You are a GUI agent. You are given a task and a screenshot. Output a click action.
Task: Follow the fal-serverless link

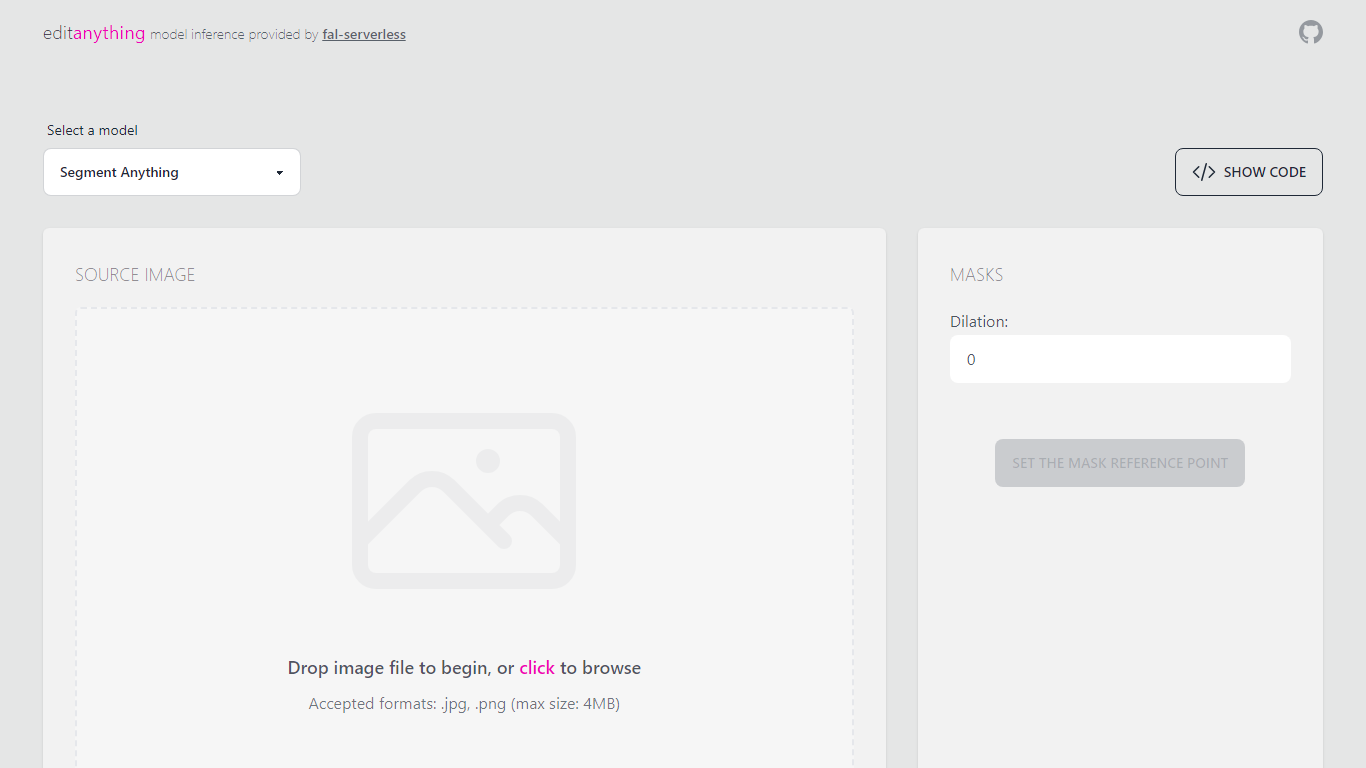click(x=364, y=35)
